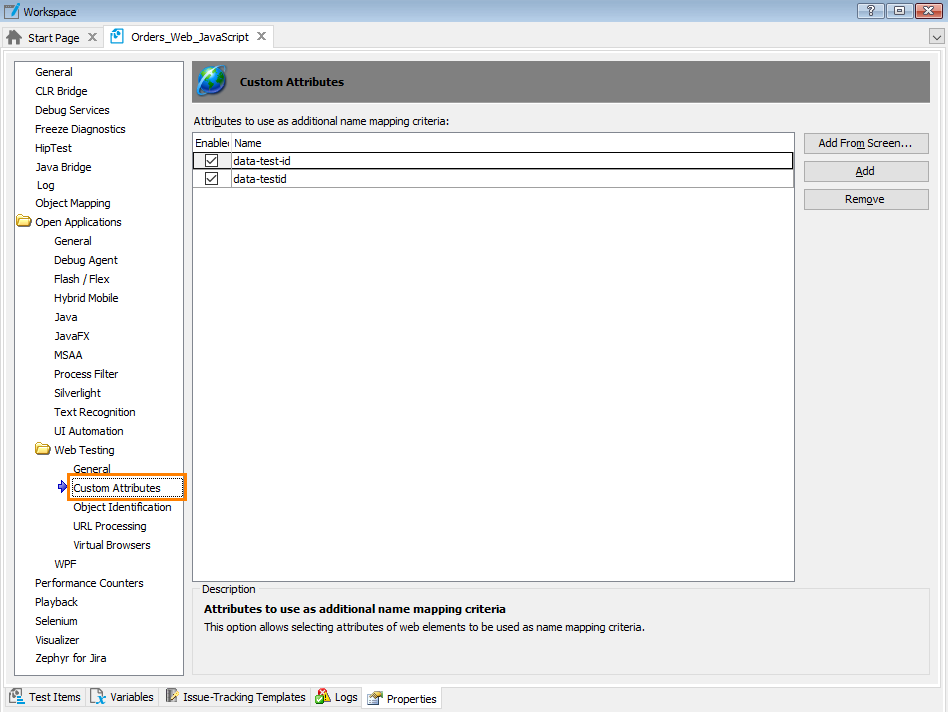Click the Add From Screen button
The width and height of the screenshot is (948, 712).
(x=865, y=143)
